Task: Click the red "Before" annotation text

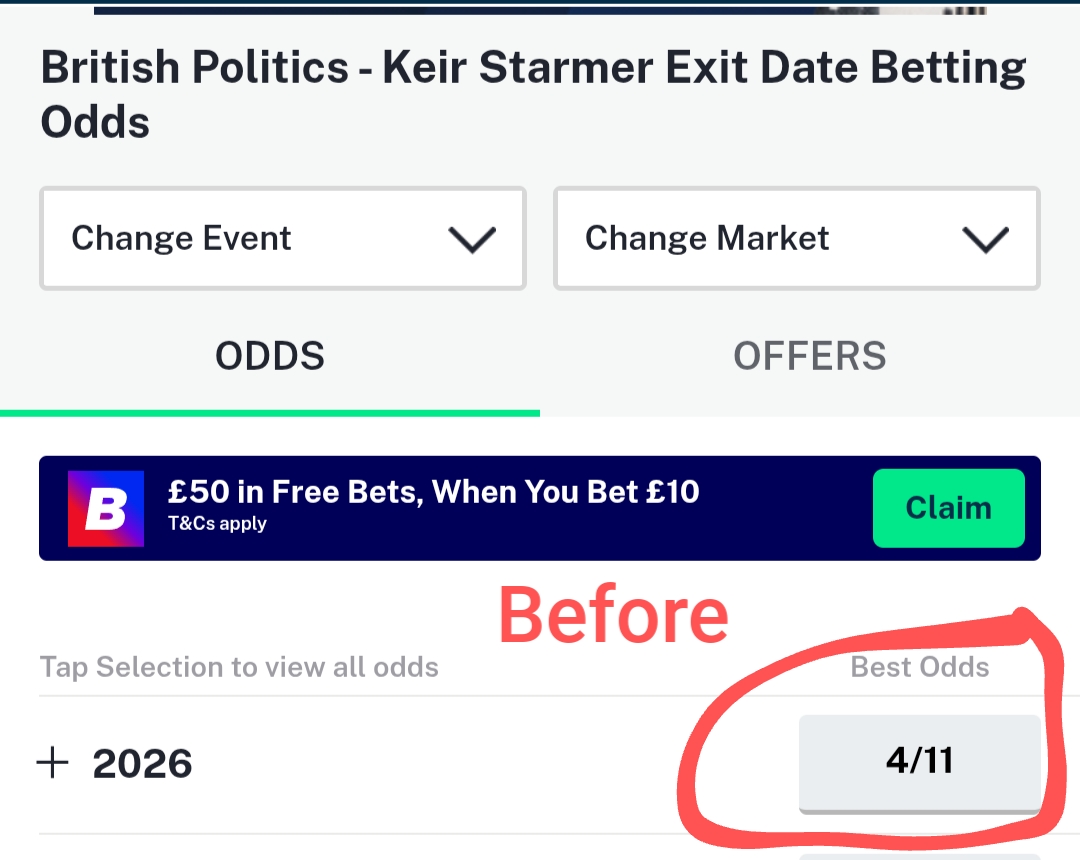Action: point(613,616)
